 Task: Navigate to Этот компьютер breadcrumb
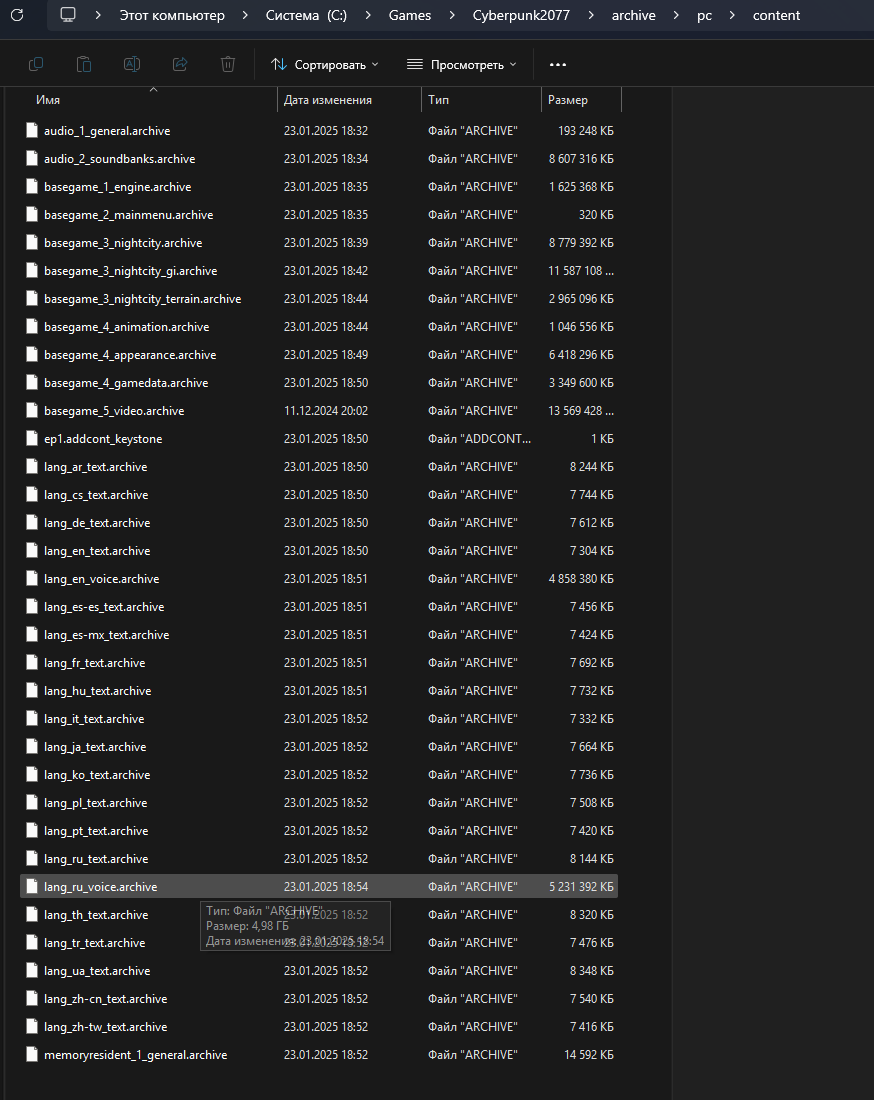[x=172, y=15]
